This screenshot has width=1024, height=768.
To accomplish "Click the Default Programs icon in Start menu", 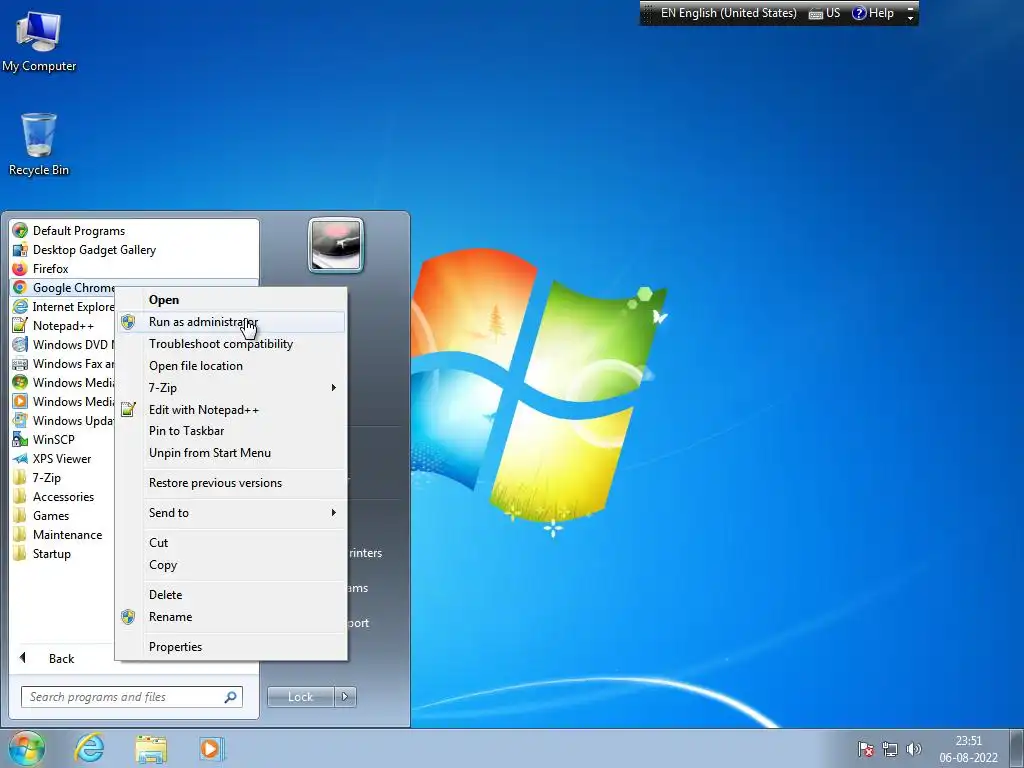I will pos(20,231).
